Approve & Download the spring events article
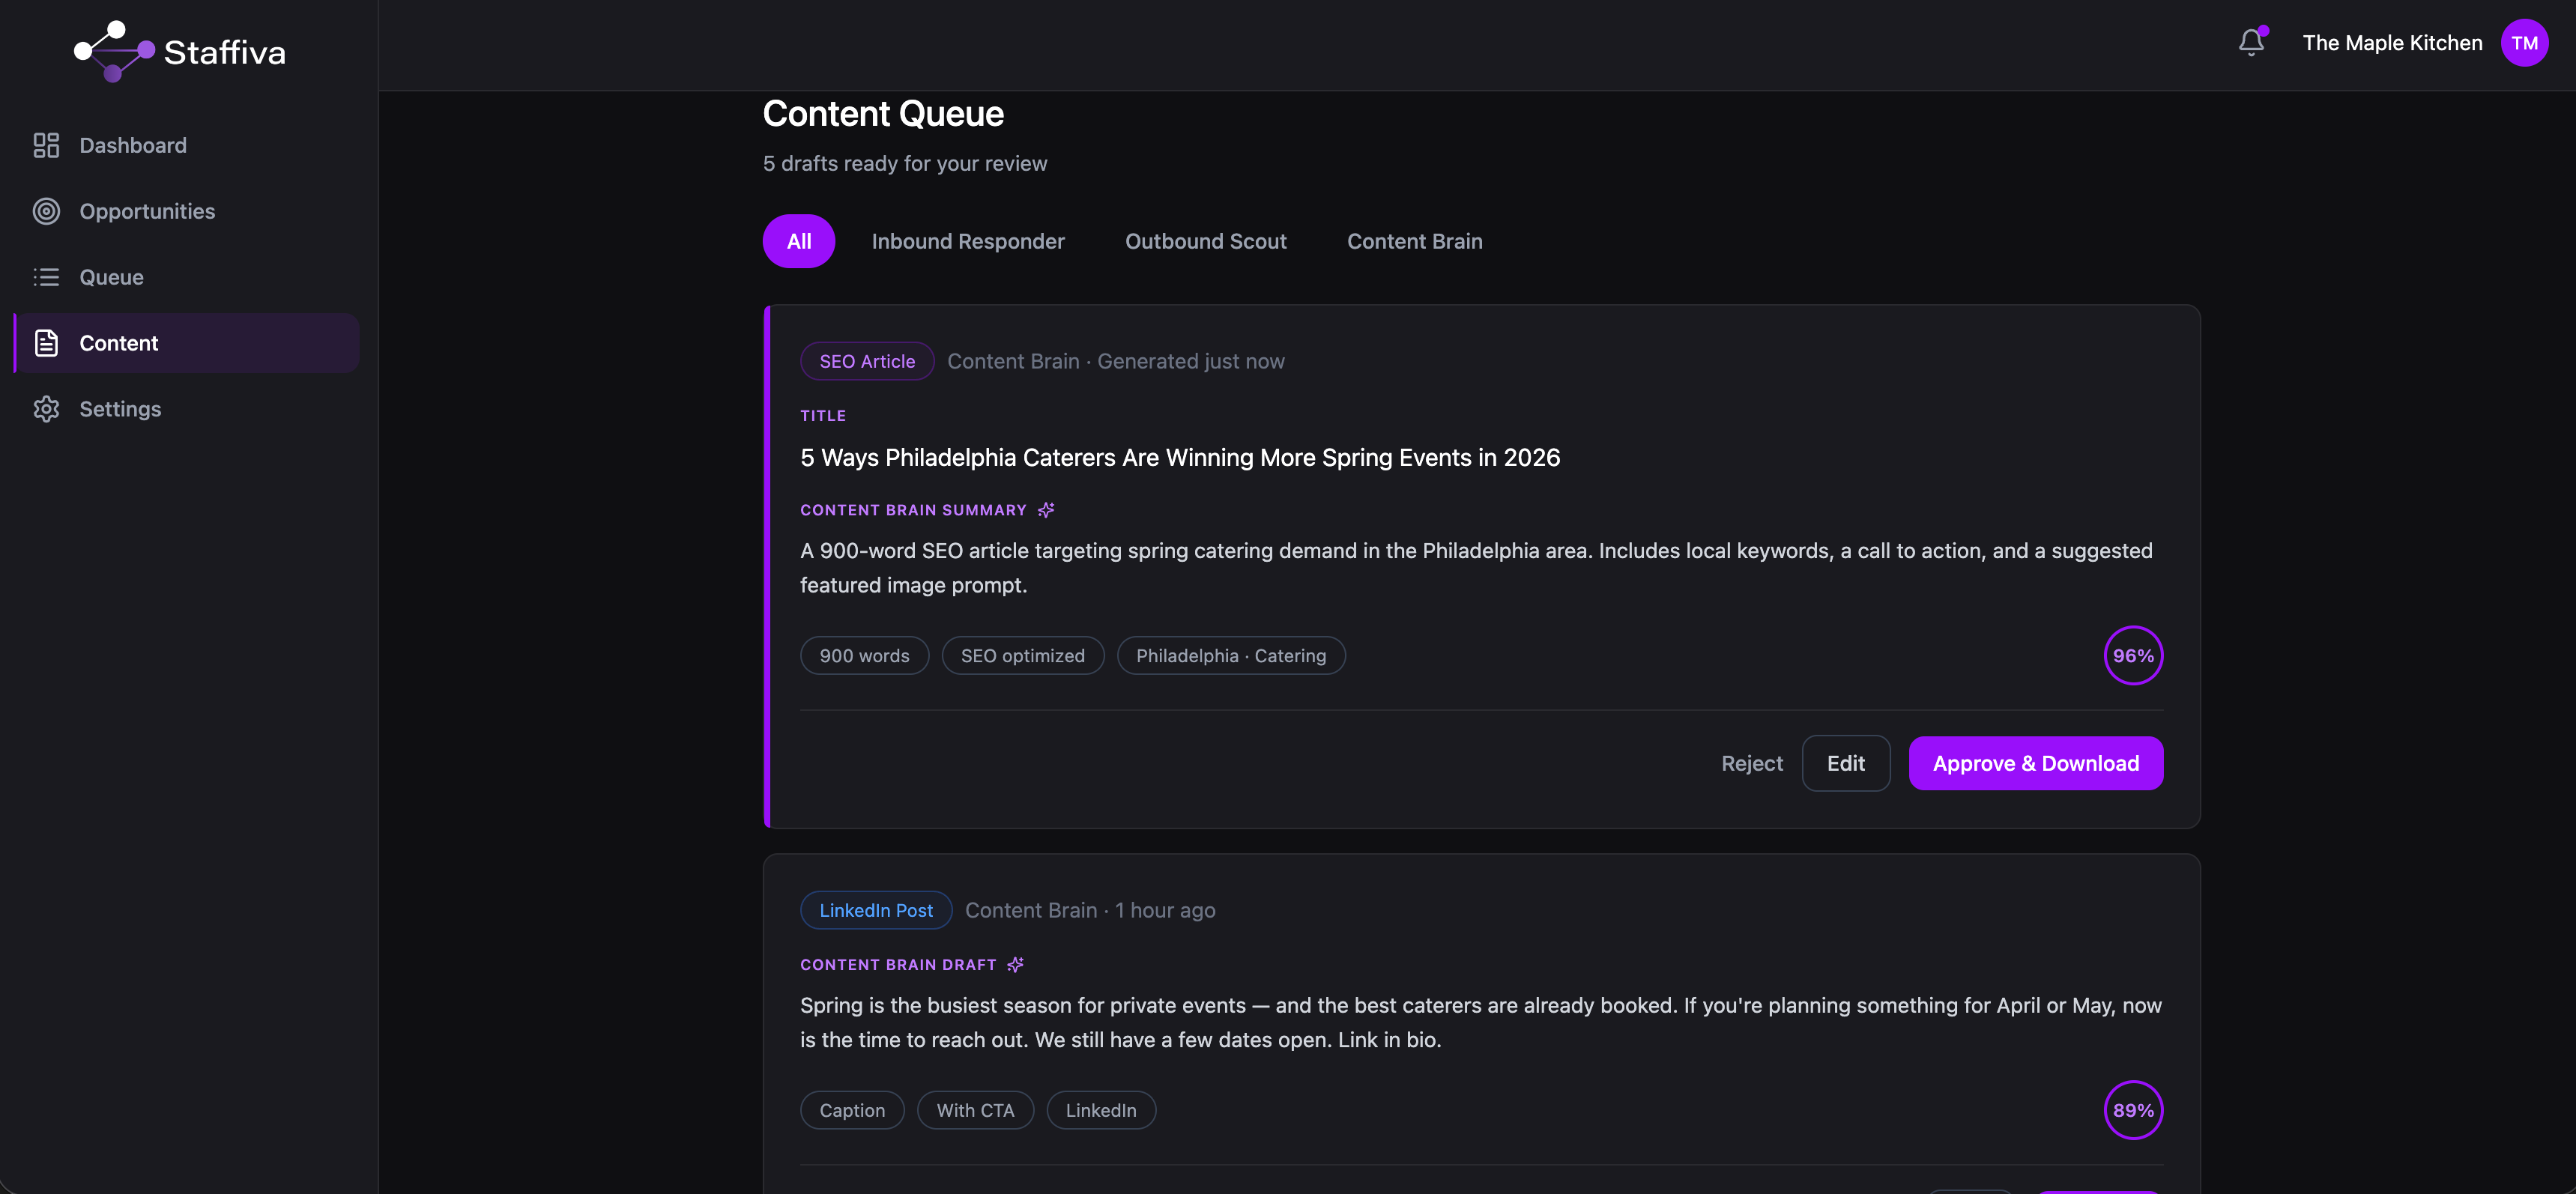Image resolution: width=2576 pixels, height=1194 pixels. [x=2035, y=763]
